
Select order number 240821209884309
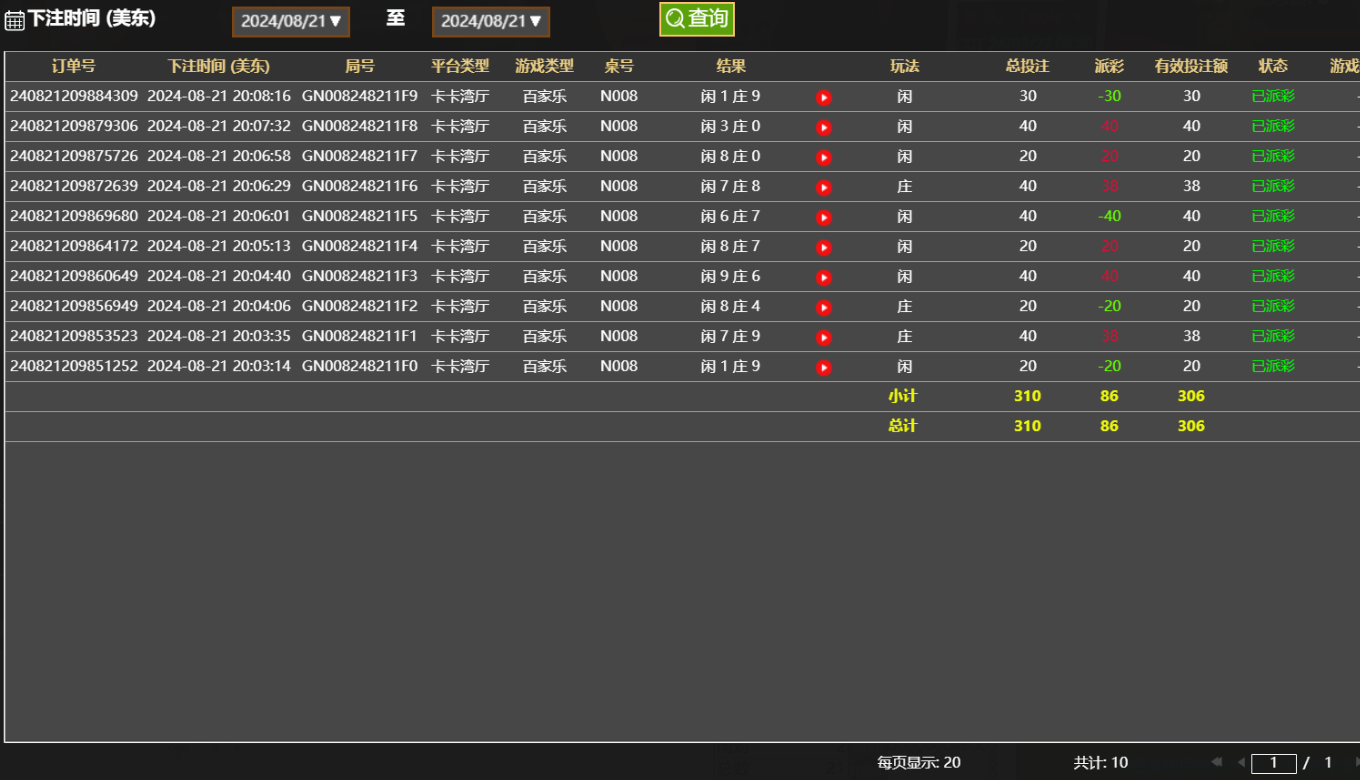(x=74, y=96)
